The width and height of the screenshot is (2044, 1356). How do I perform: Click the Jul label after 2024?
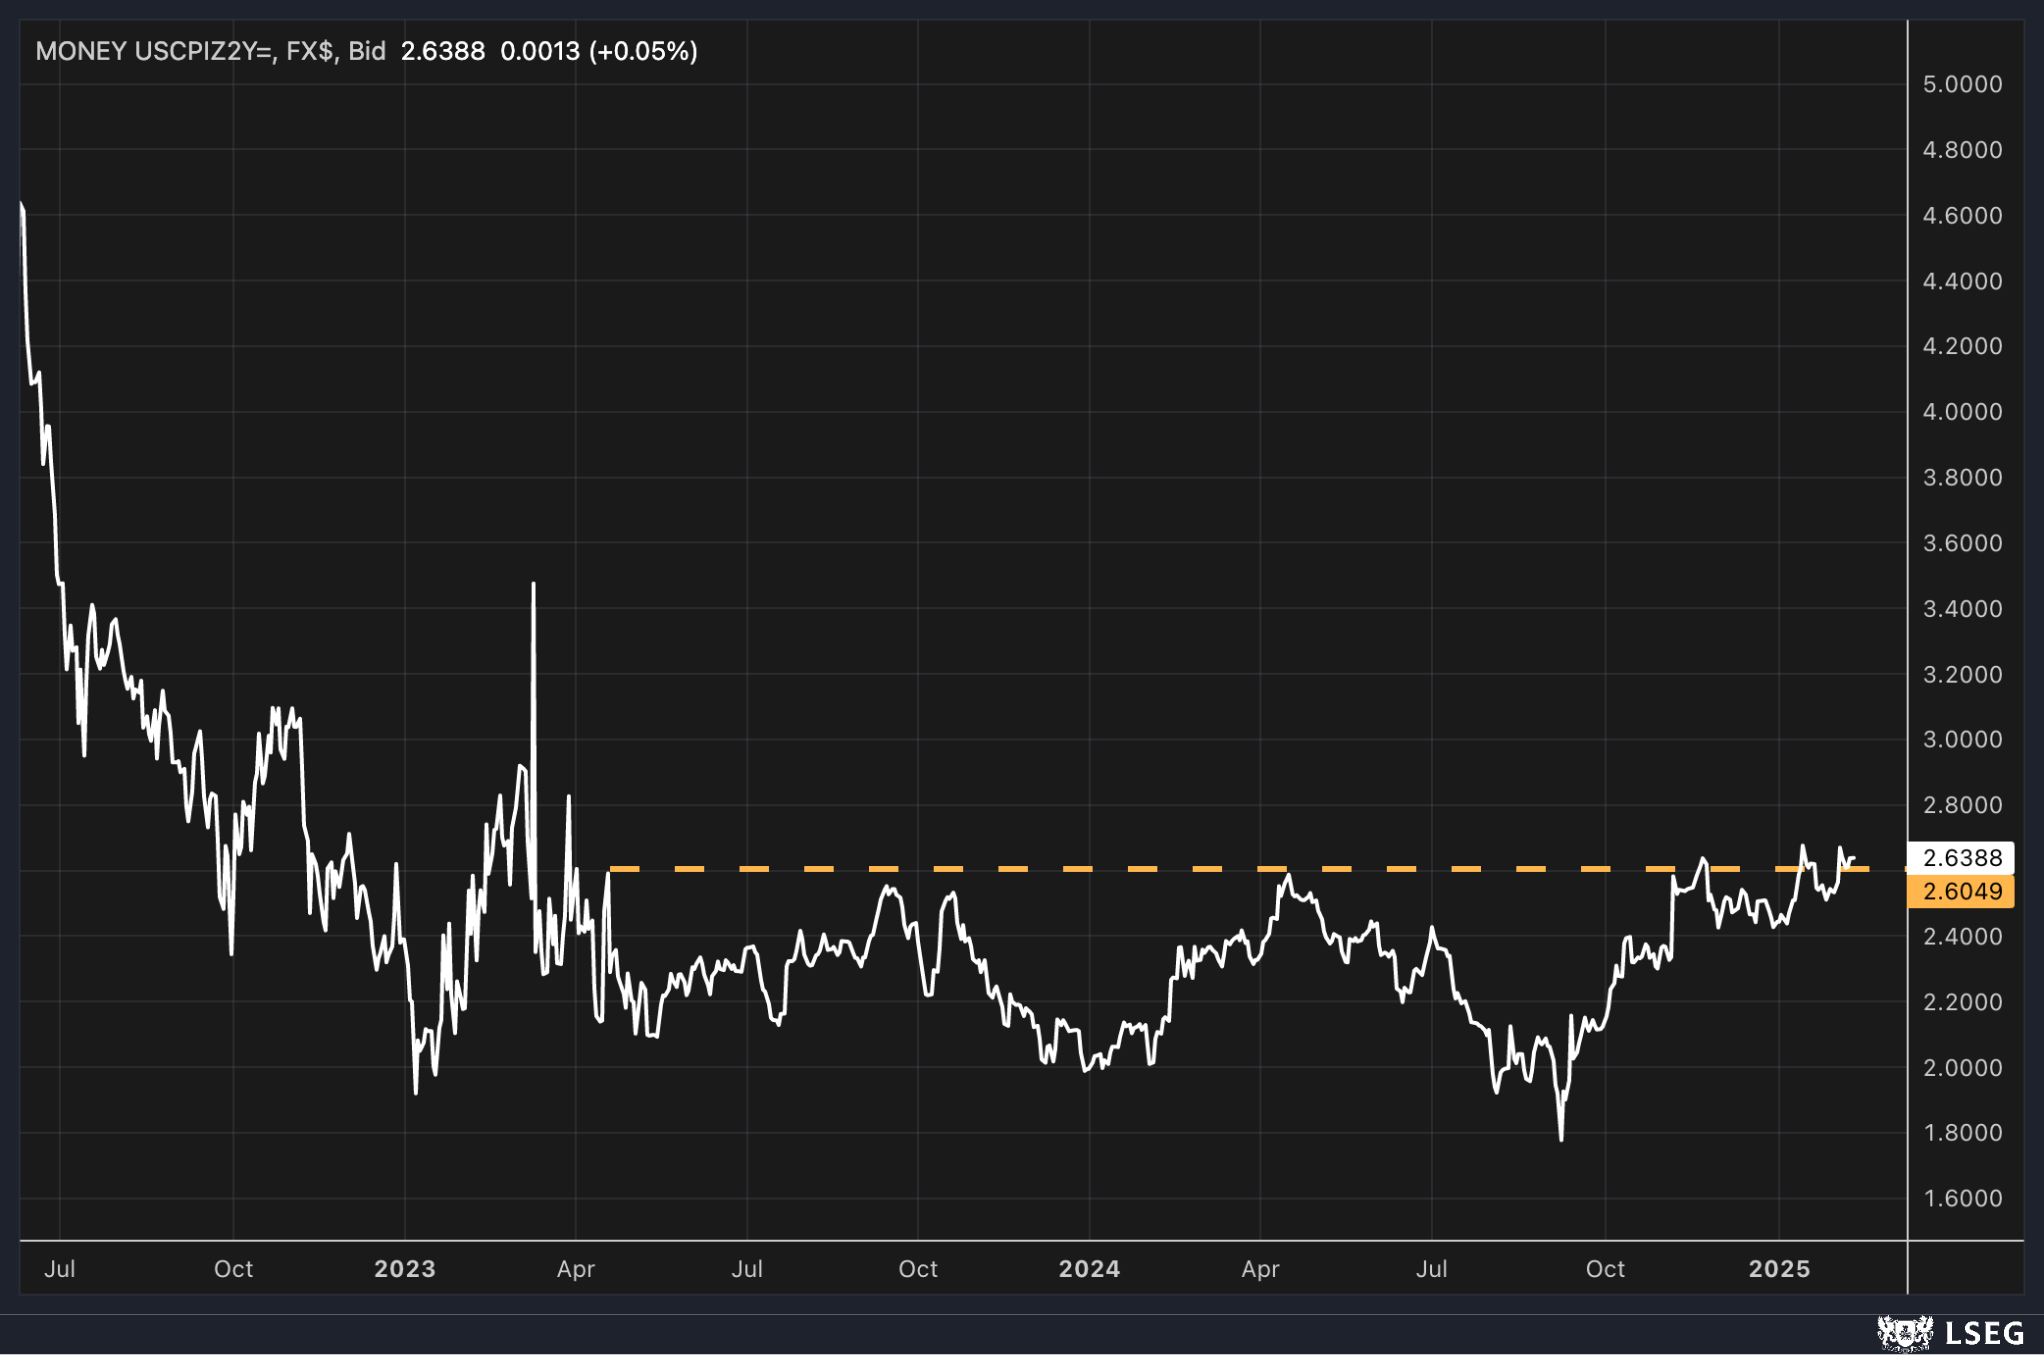pyautogui.click(x=1432, y=1269)
